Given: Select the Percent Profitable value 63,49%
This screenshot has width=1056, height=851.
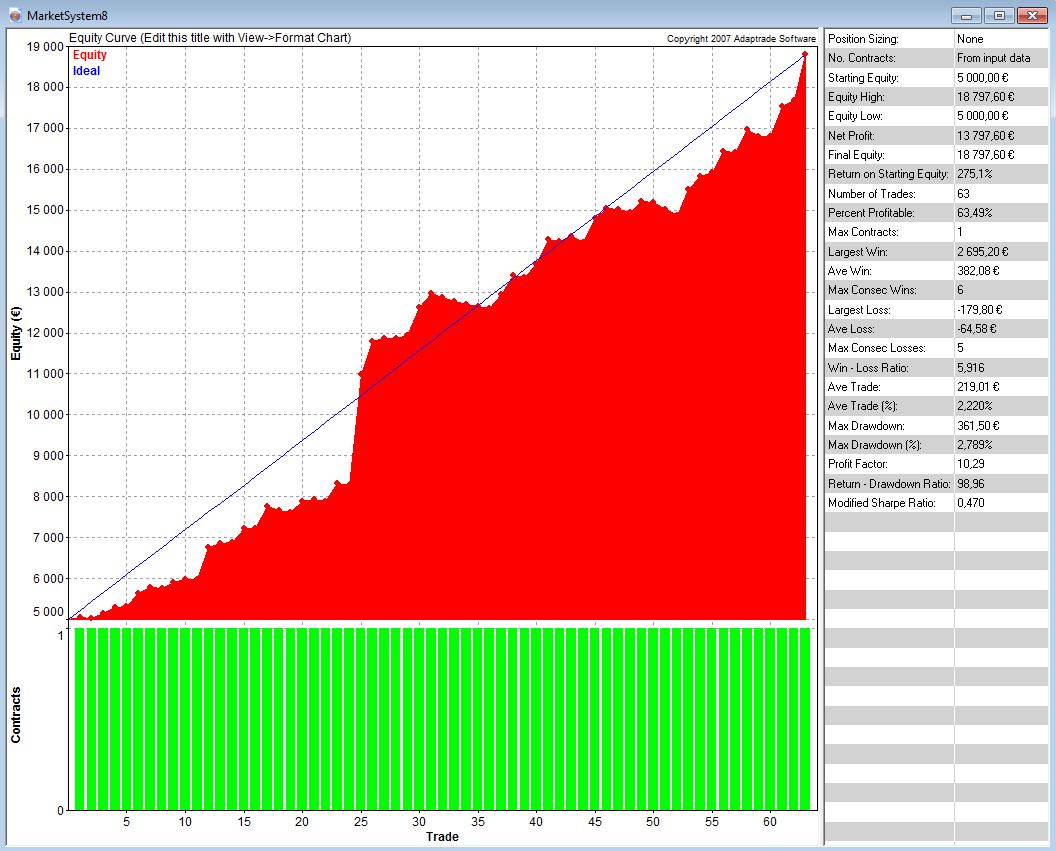Looking at the screenshot, I should tap(977, 213).
